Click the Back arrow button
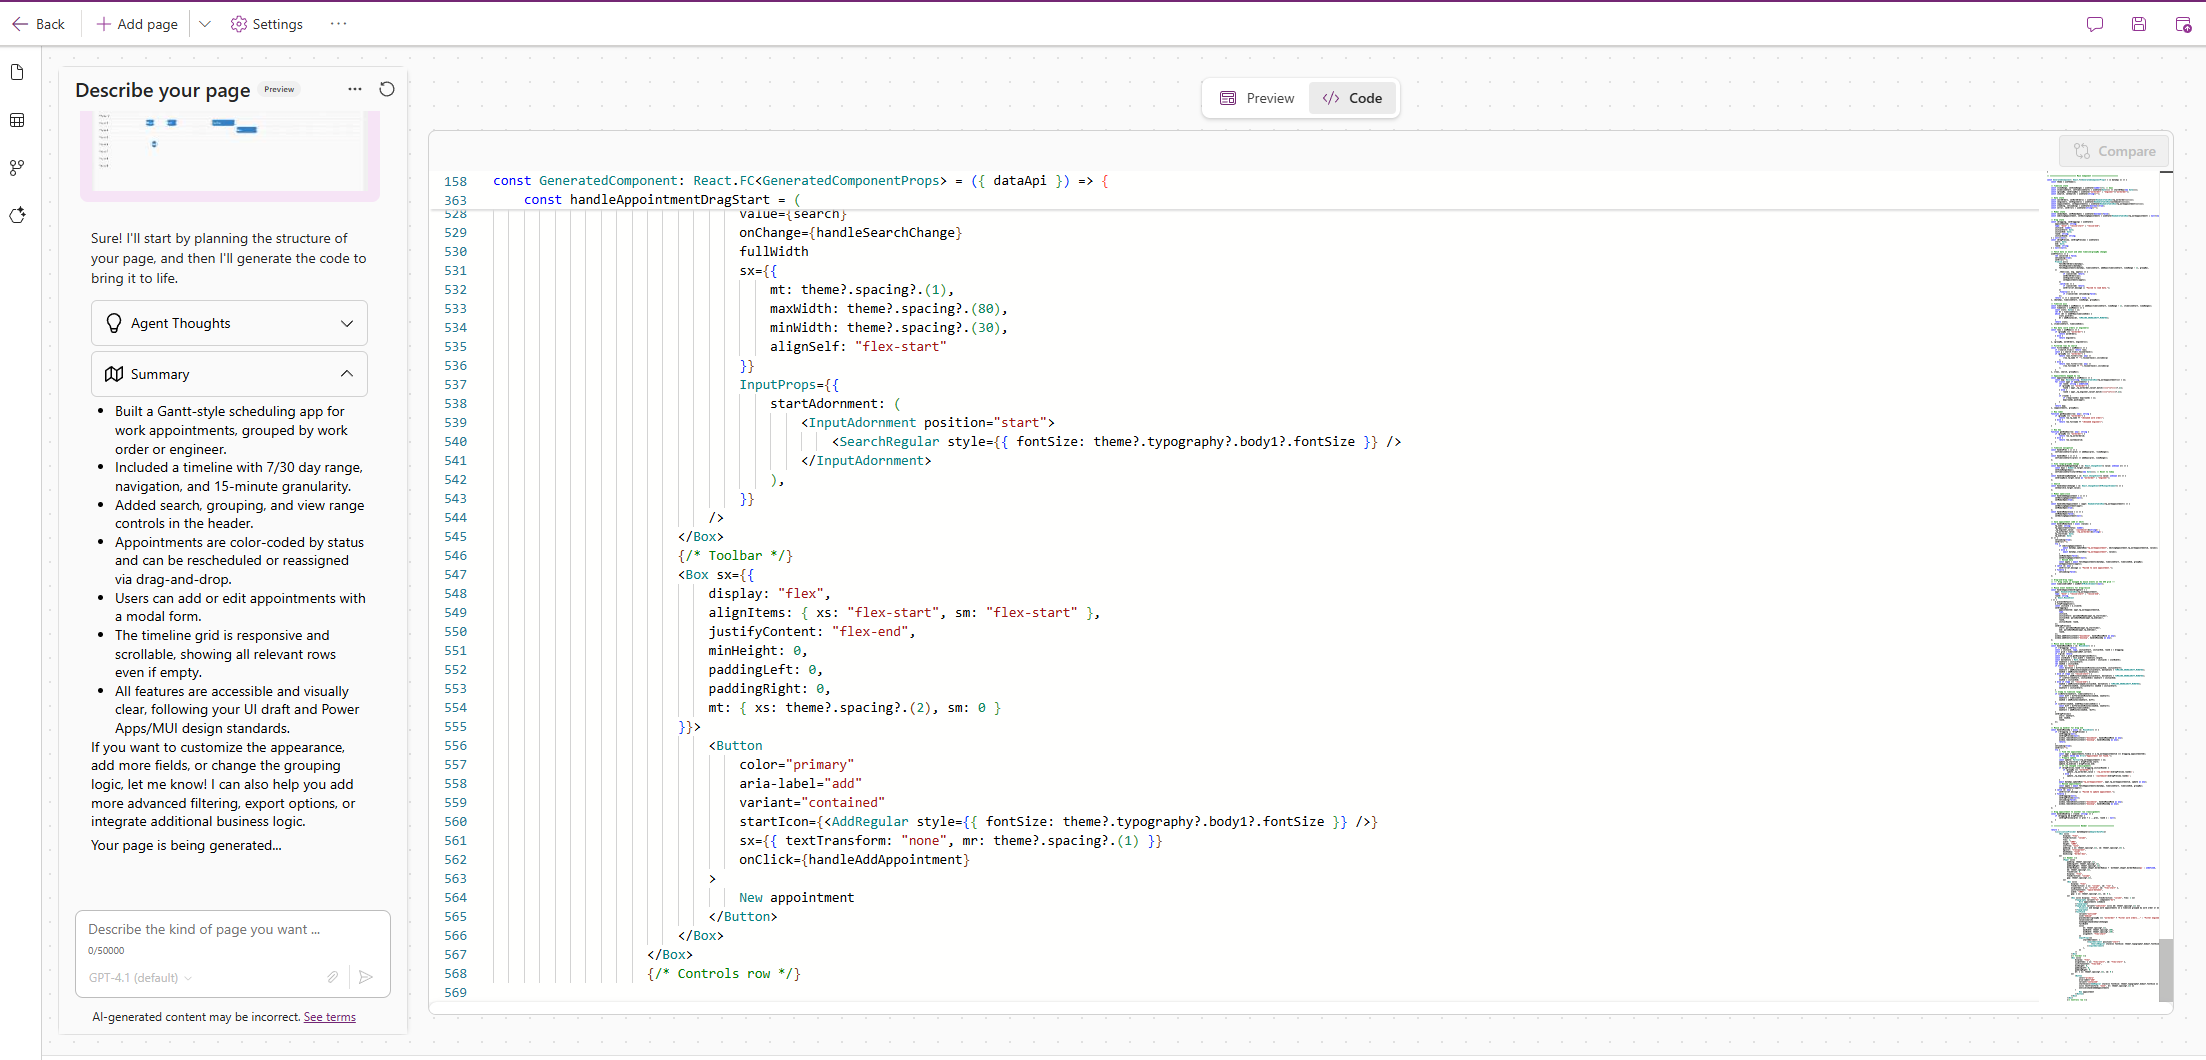 point(38,24)
